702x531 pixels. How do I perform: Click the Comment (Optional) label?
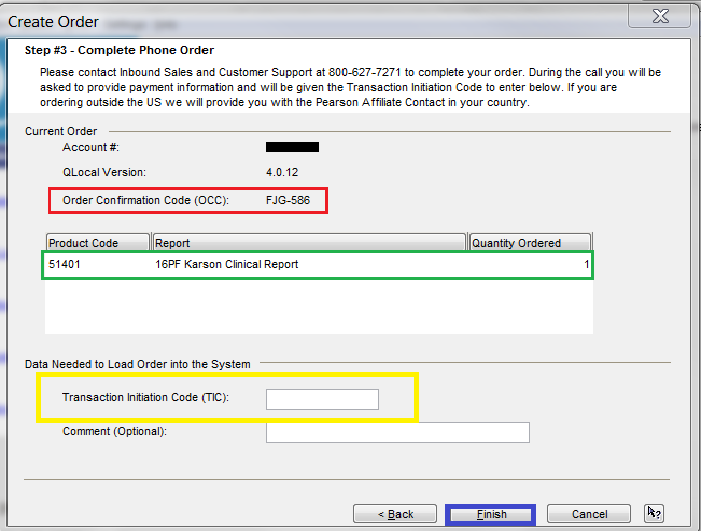[x=115, y=431]
